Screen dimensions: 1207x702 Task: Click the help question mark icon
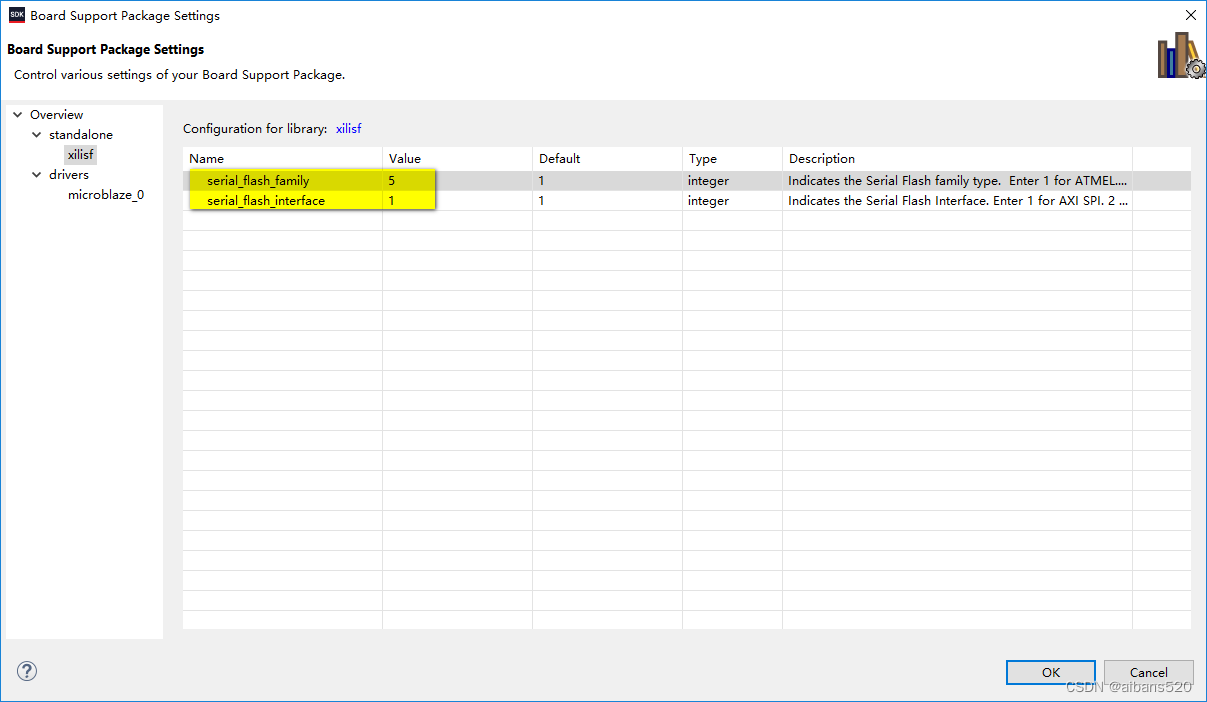click(26, 671)
